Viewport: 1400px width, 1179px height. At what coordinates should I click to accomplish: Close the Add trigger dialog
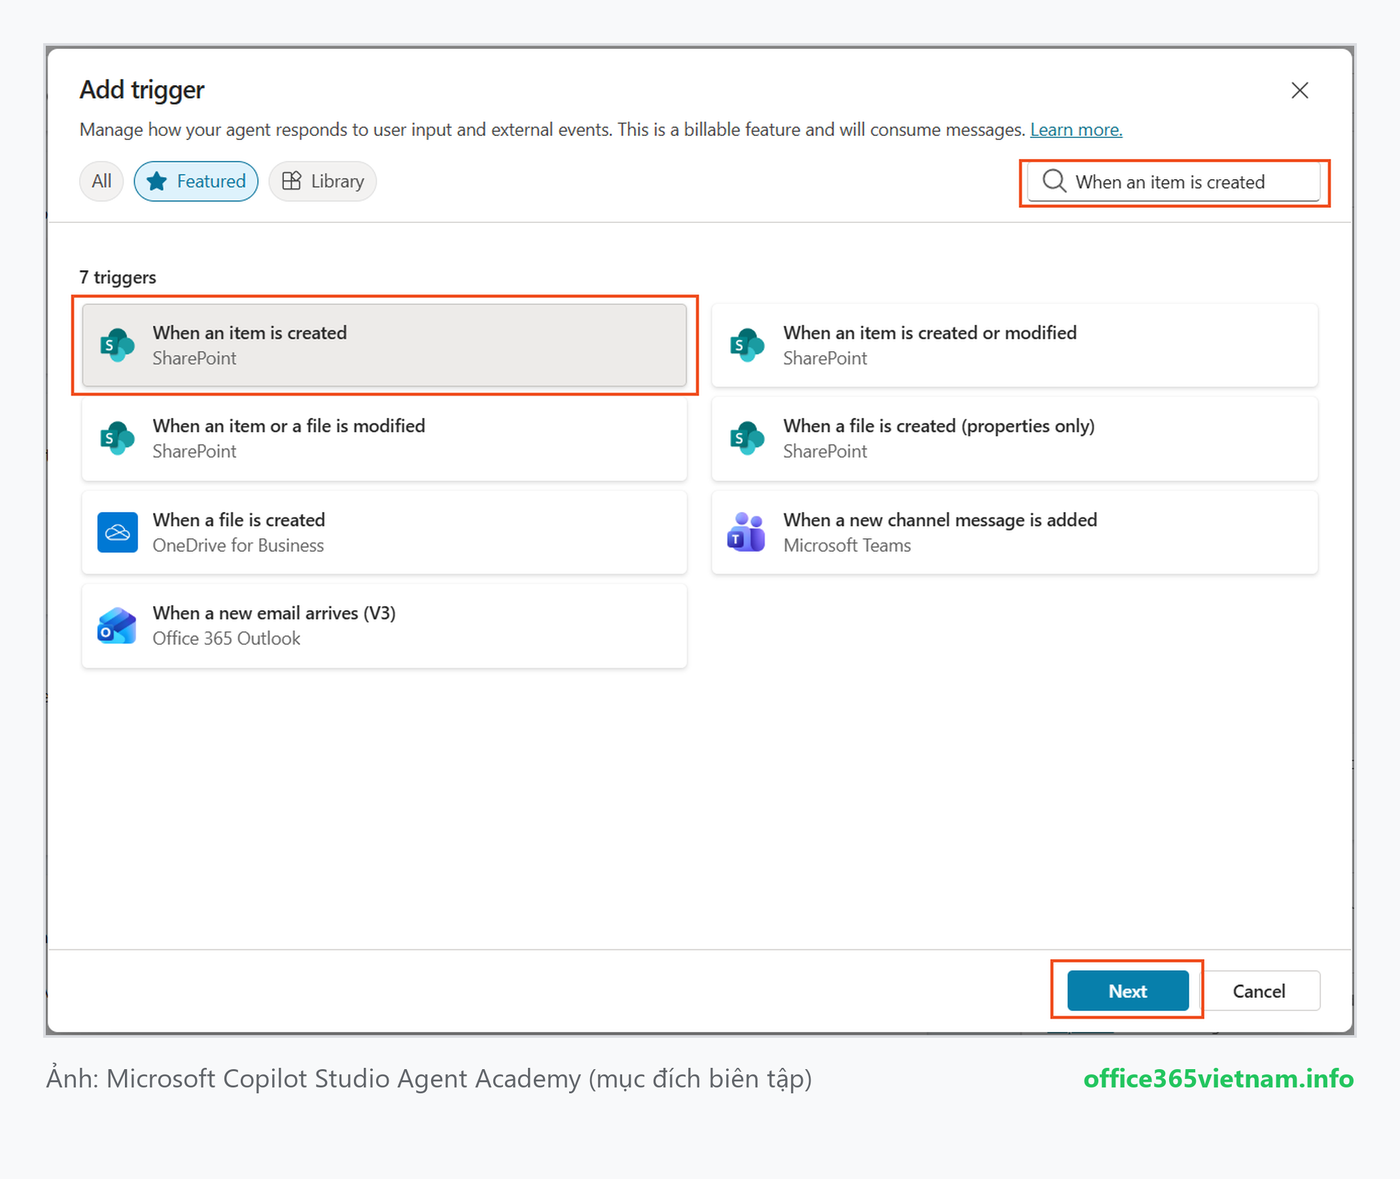click(1300, 90)
